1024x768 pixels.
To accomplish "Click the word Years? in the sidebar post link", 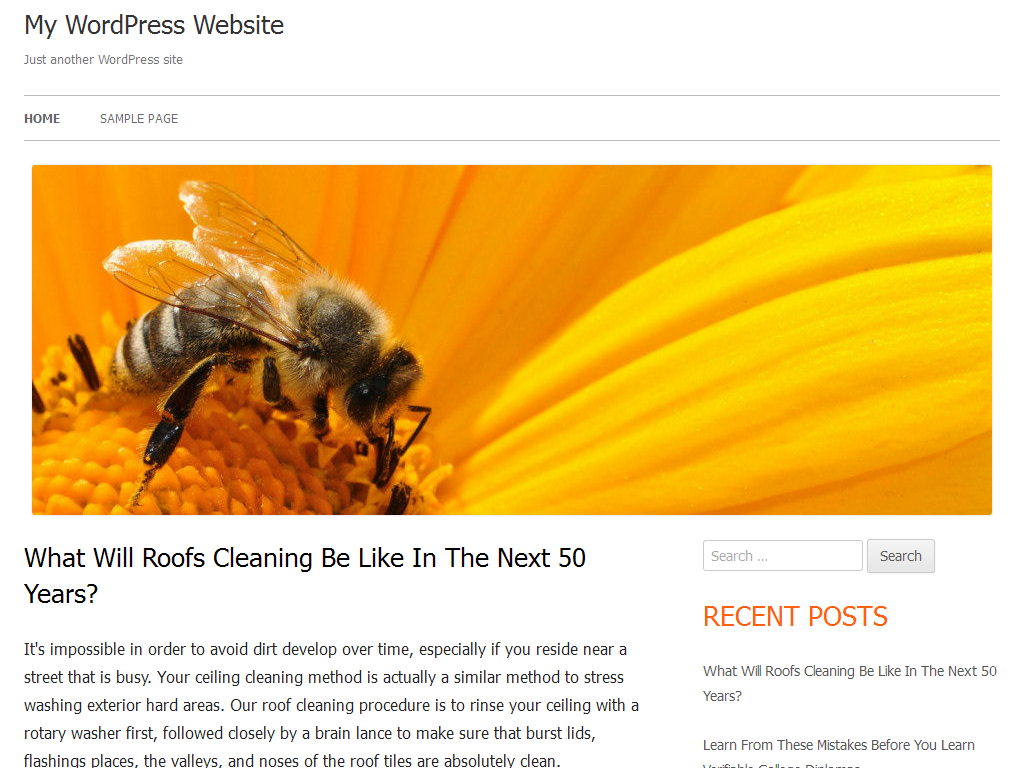I will (x=722, y=696).
